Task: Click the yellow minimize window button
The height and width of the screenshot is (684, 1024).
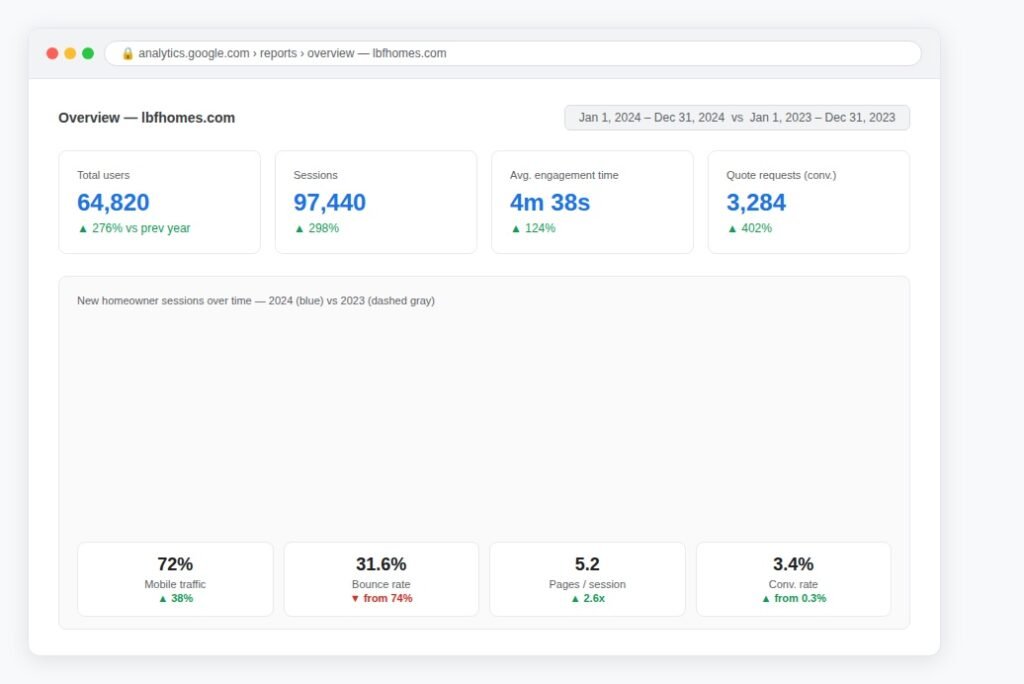Action: point(70,54)
